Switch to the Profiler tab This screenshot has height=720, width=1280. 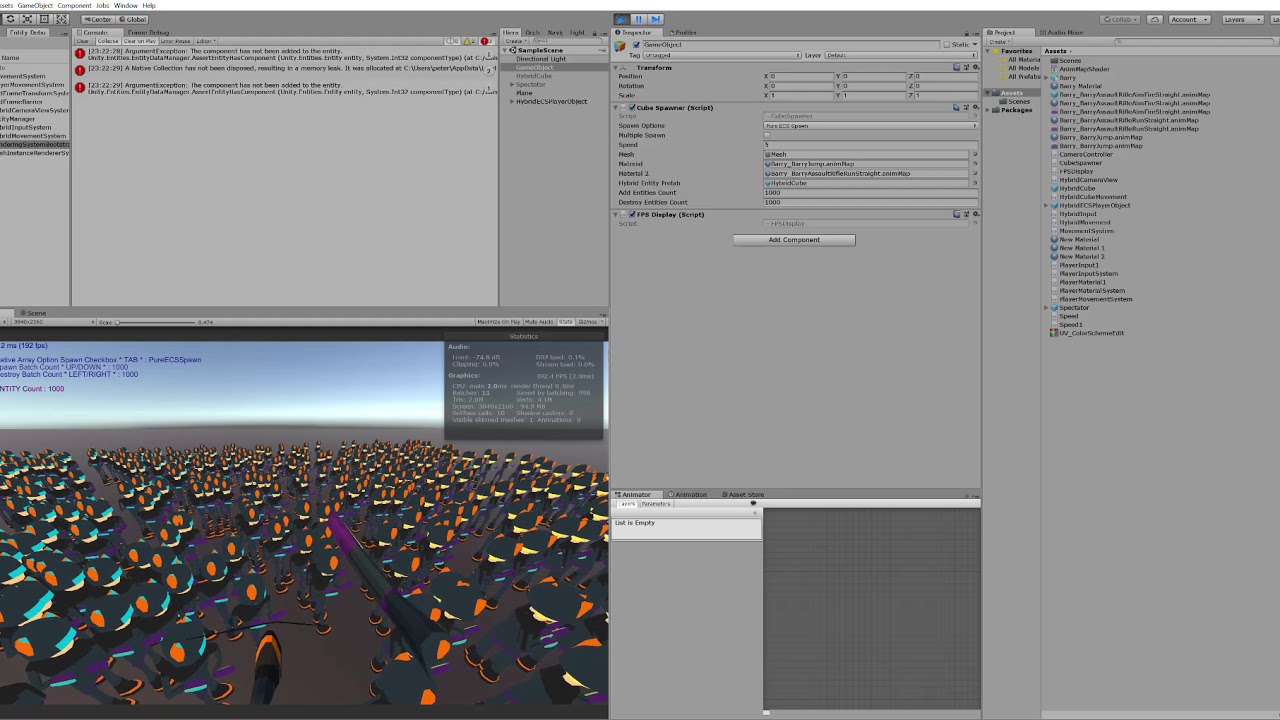(x=683, y=32)
